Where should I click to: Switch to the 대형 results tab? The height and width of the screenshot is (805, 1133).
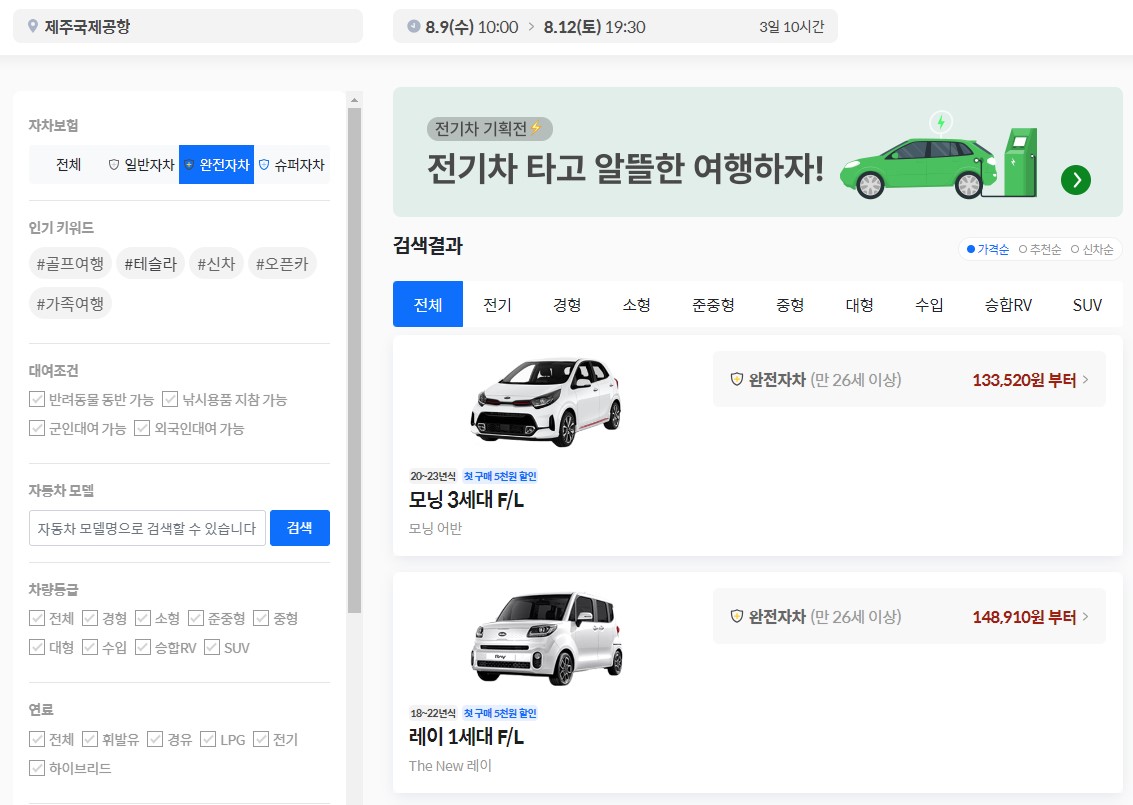pos(859,304)
